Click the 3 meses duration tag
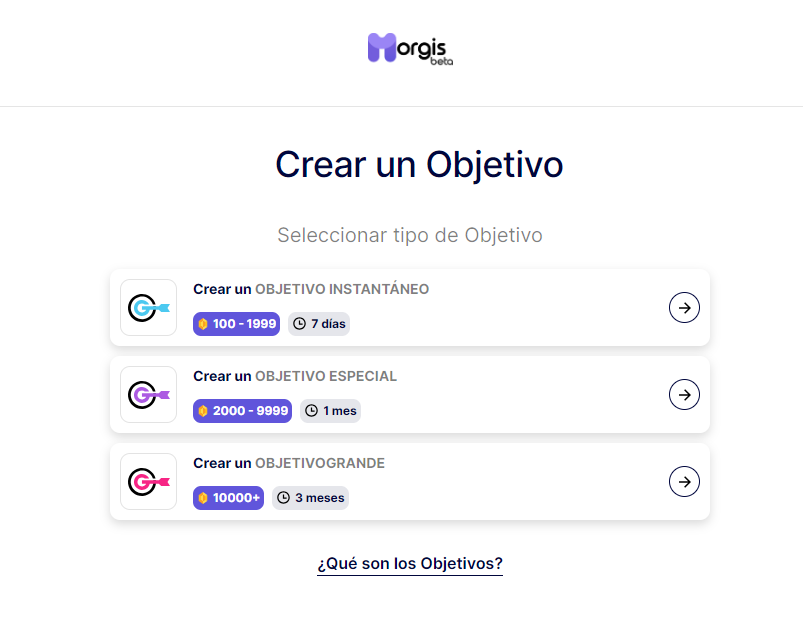The width and height of the screenshot is (803, 635). 310,498
